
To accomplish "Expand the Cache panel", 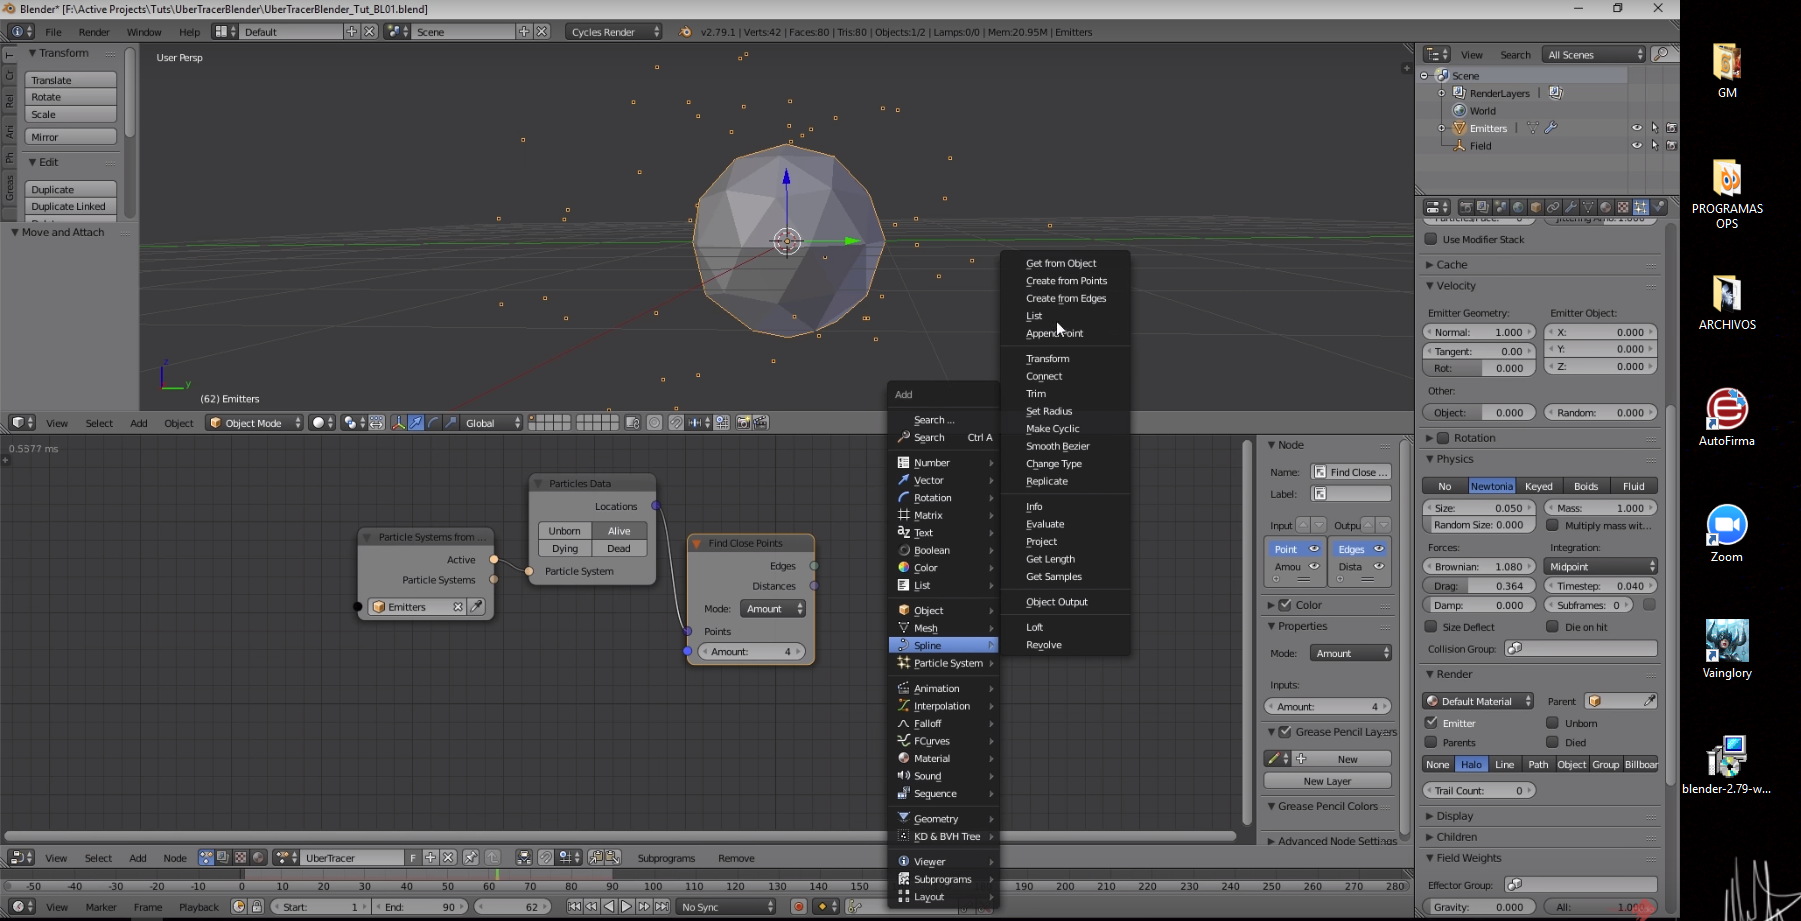I will point(1452,265).
